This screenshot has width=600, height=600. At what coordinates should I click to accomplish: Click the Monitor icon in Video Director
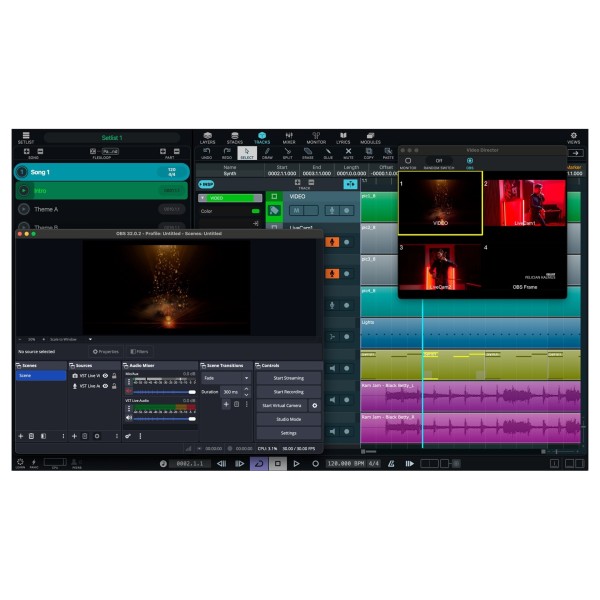click(408, 161)
